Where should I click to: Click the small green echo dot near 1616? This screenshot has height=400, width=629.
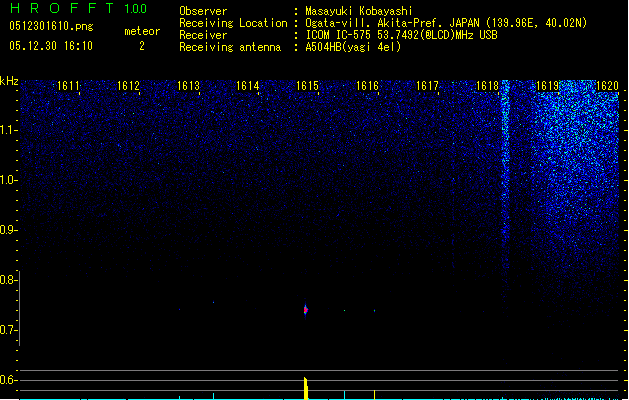[374, 311]
